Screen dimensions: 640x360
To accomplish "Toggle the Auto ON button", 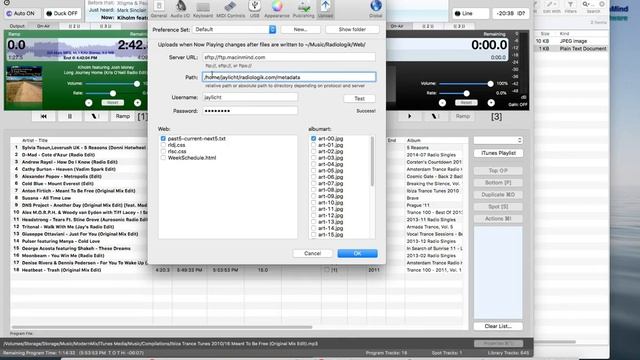I will 21,13.
